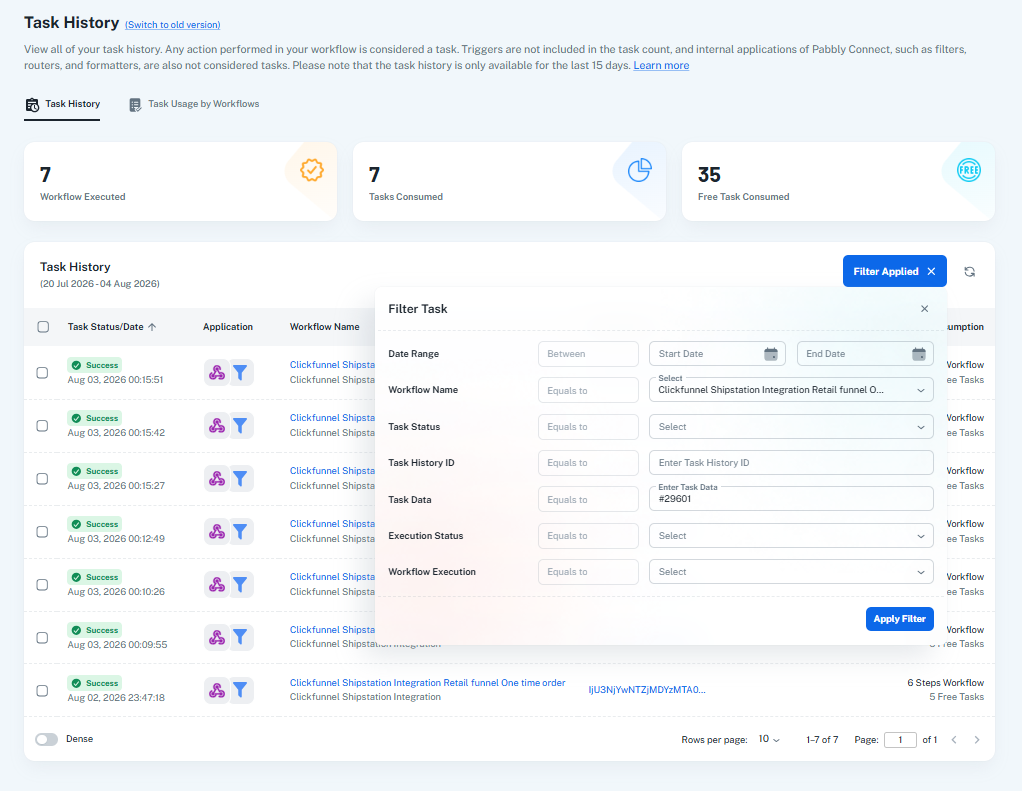Go to next page arrow

click(x=976, y=740)
